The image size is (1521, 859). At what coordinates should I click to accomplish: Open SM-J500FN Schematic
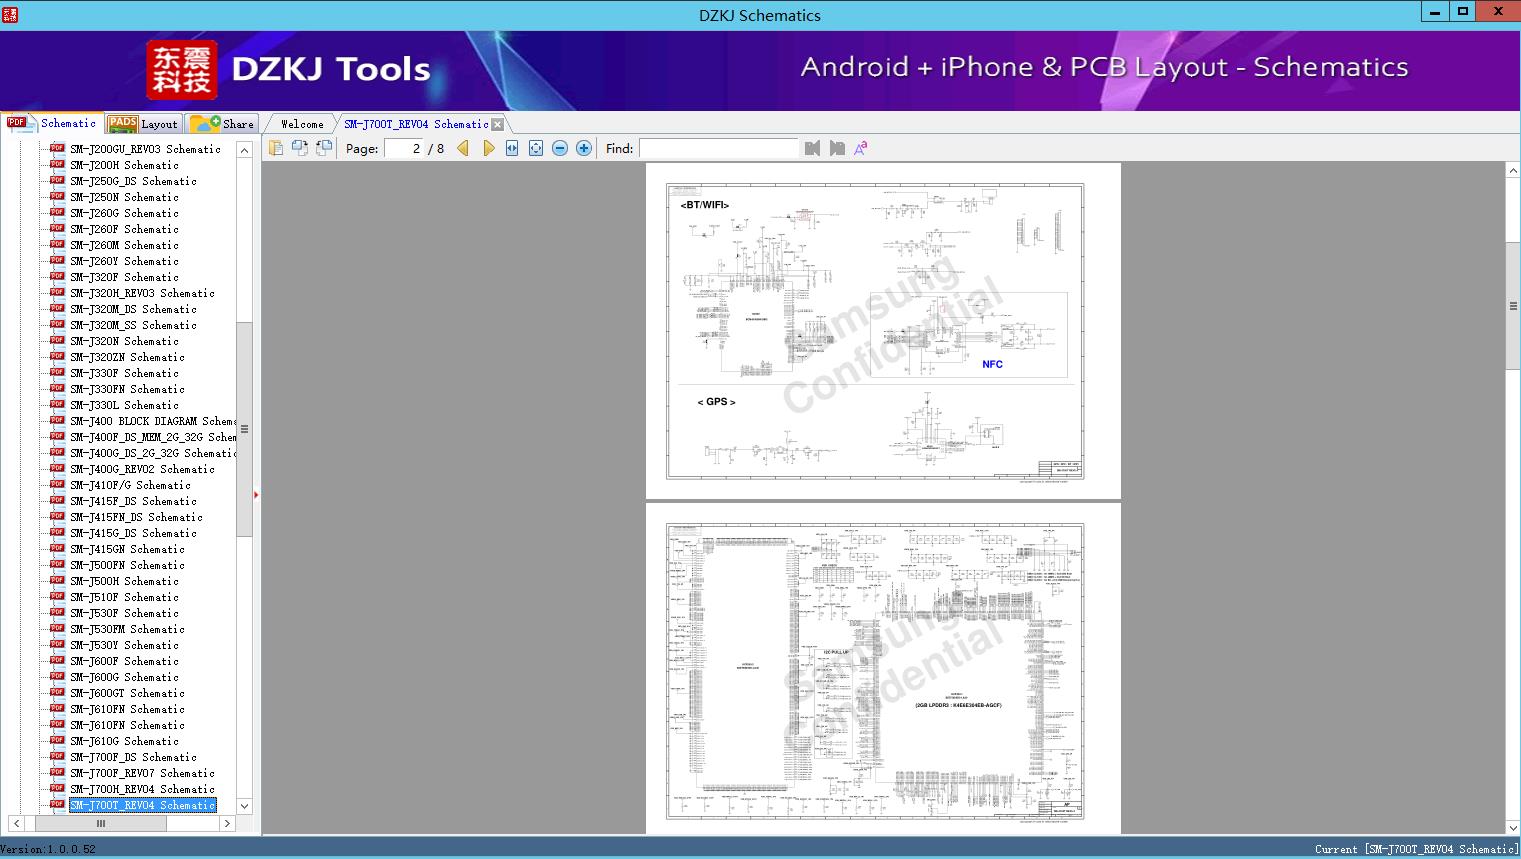(x=127, y=565)
